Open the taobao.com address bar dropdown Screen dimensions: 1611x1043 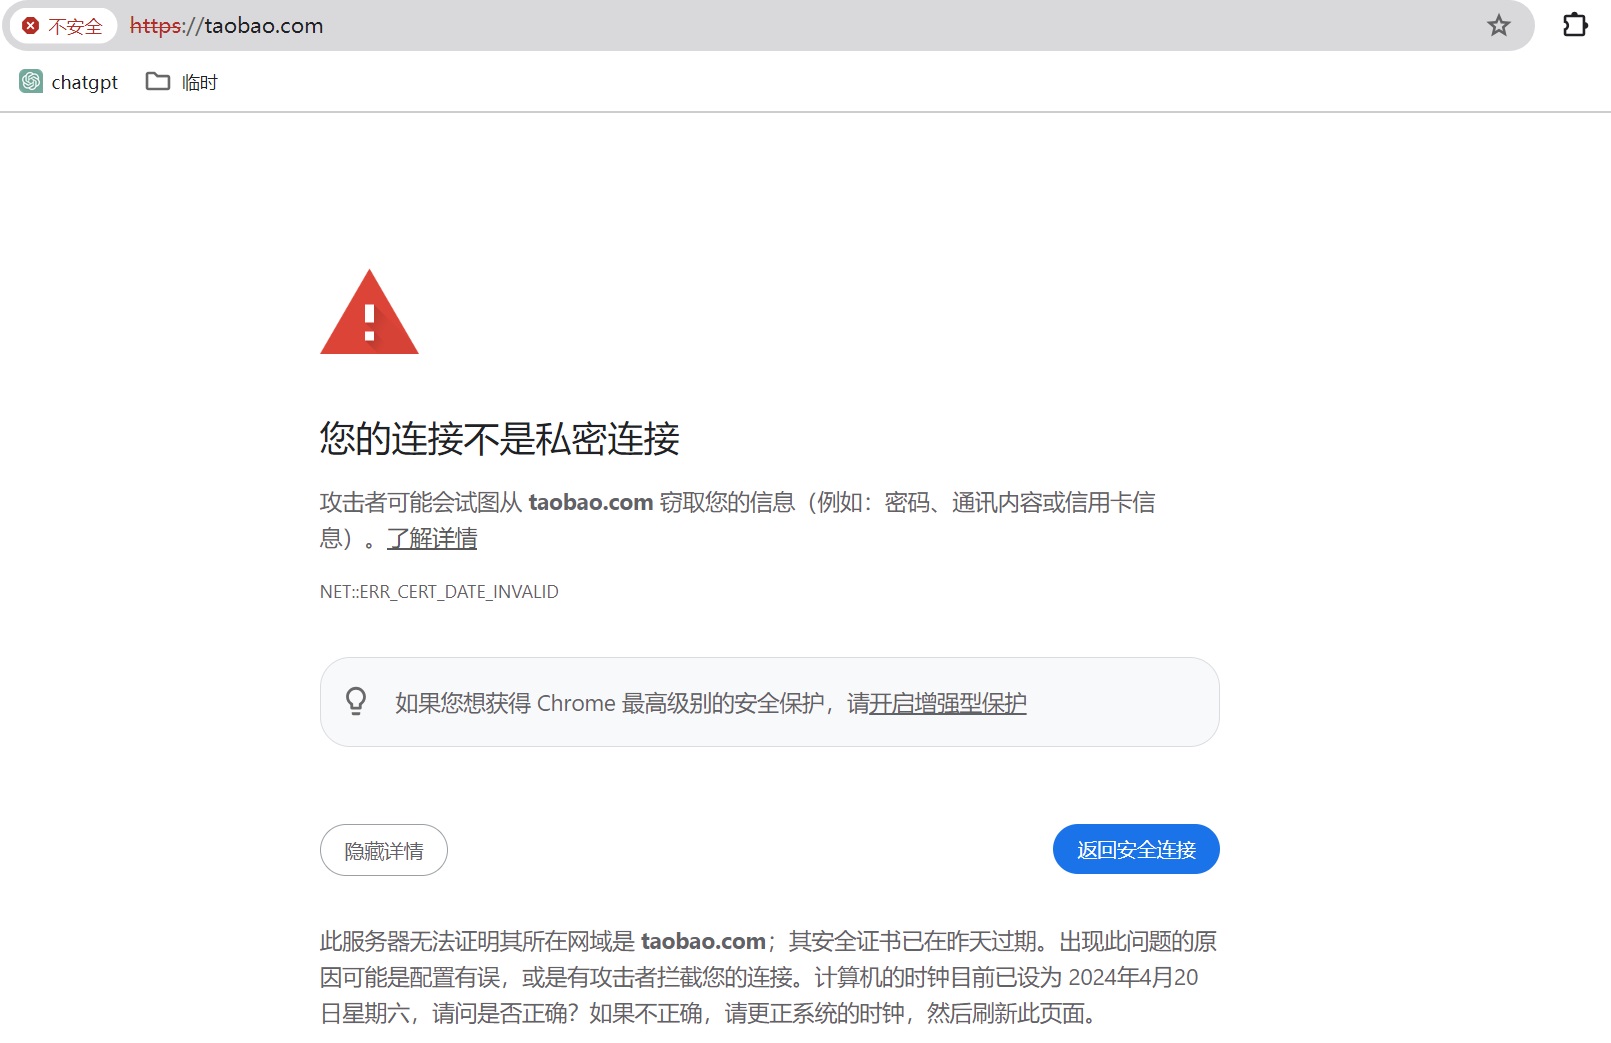261,26
